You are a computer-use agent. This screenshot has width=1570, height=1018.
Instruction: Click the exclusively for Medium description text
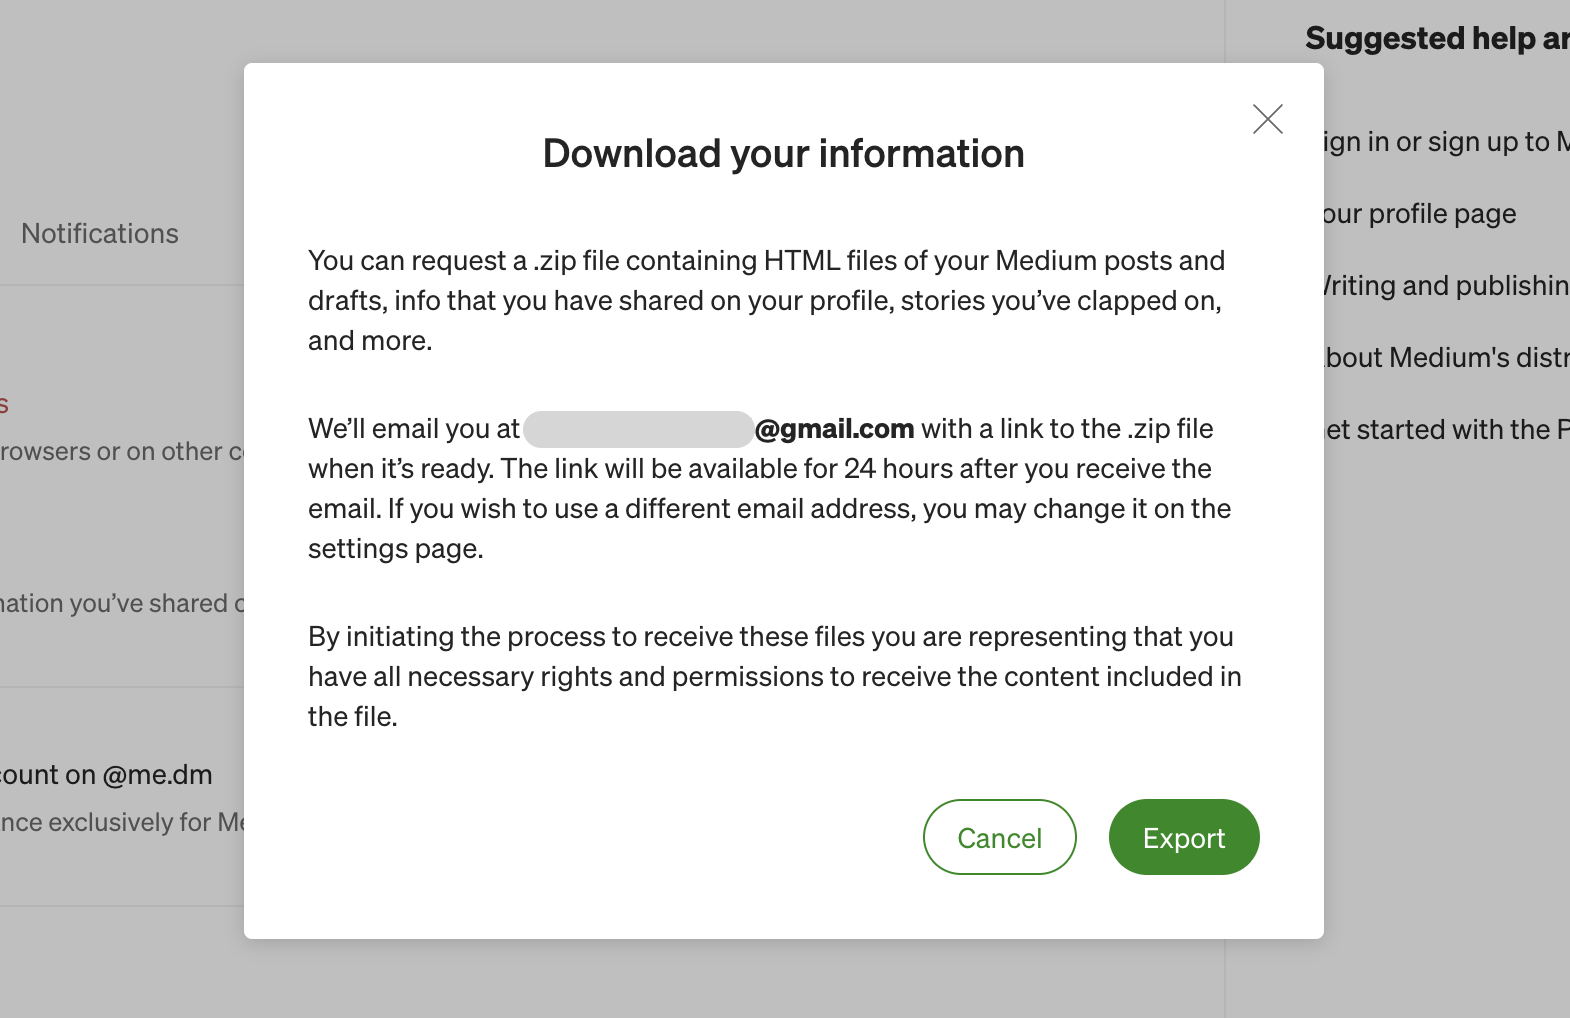[122, 822]
